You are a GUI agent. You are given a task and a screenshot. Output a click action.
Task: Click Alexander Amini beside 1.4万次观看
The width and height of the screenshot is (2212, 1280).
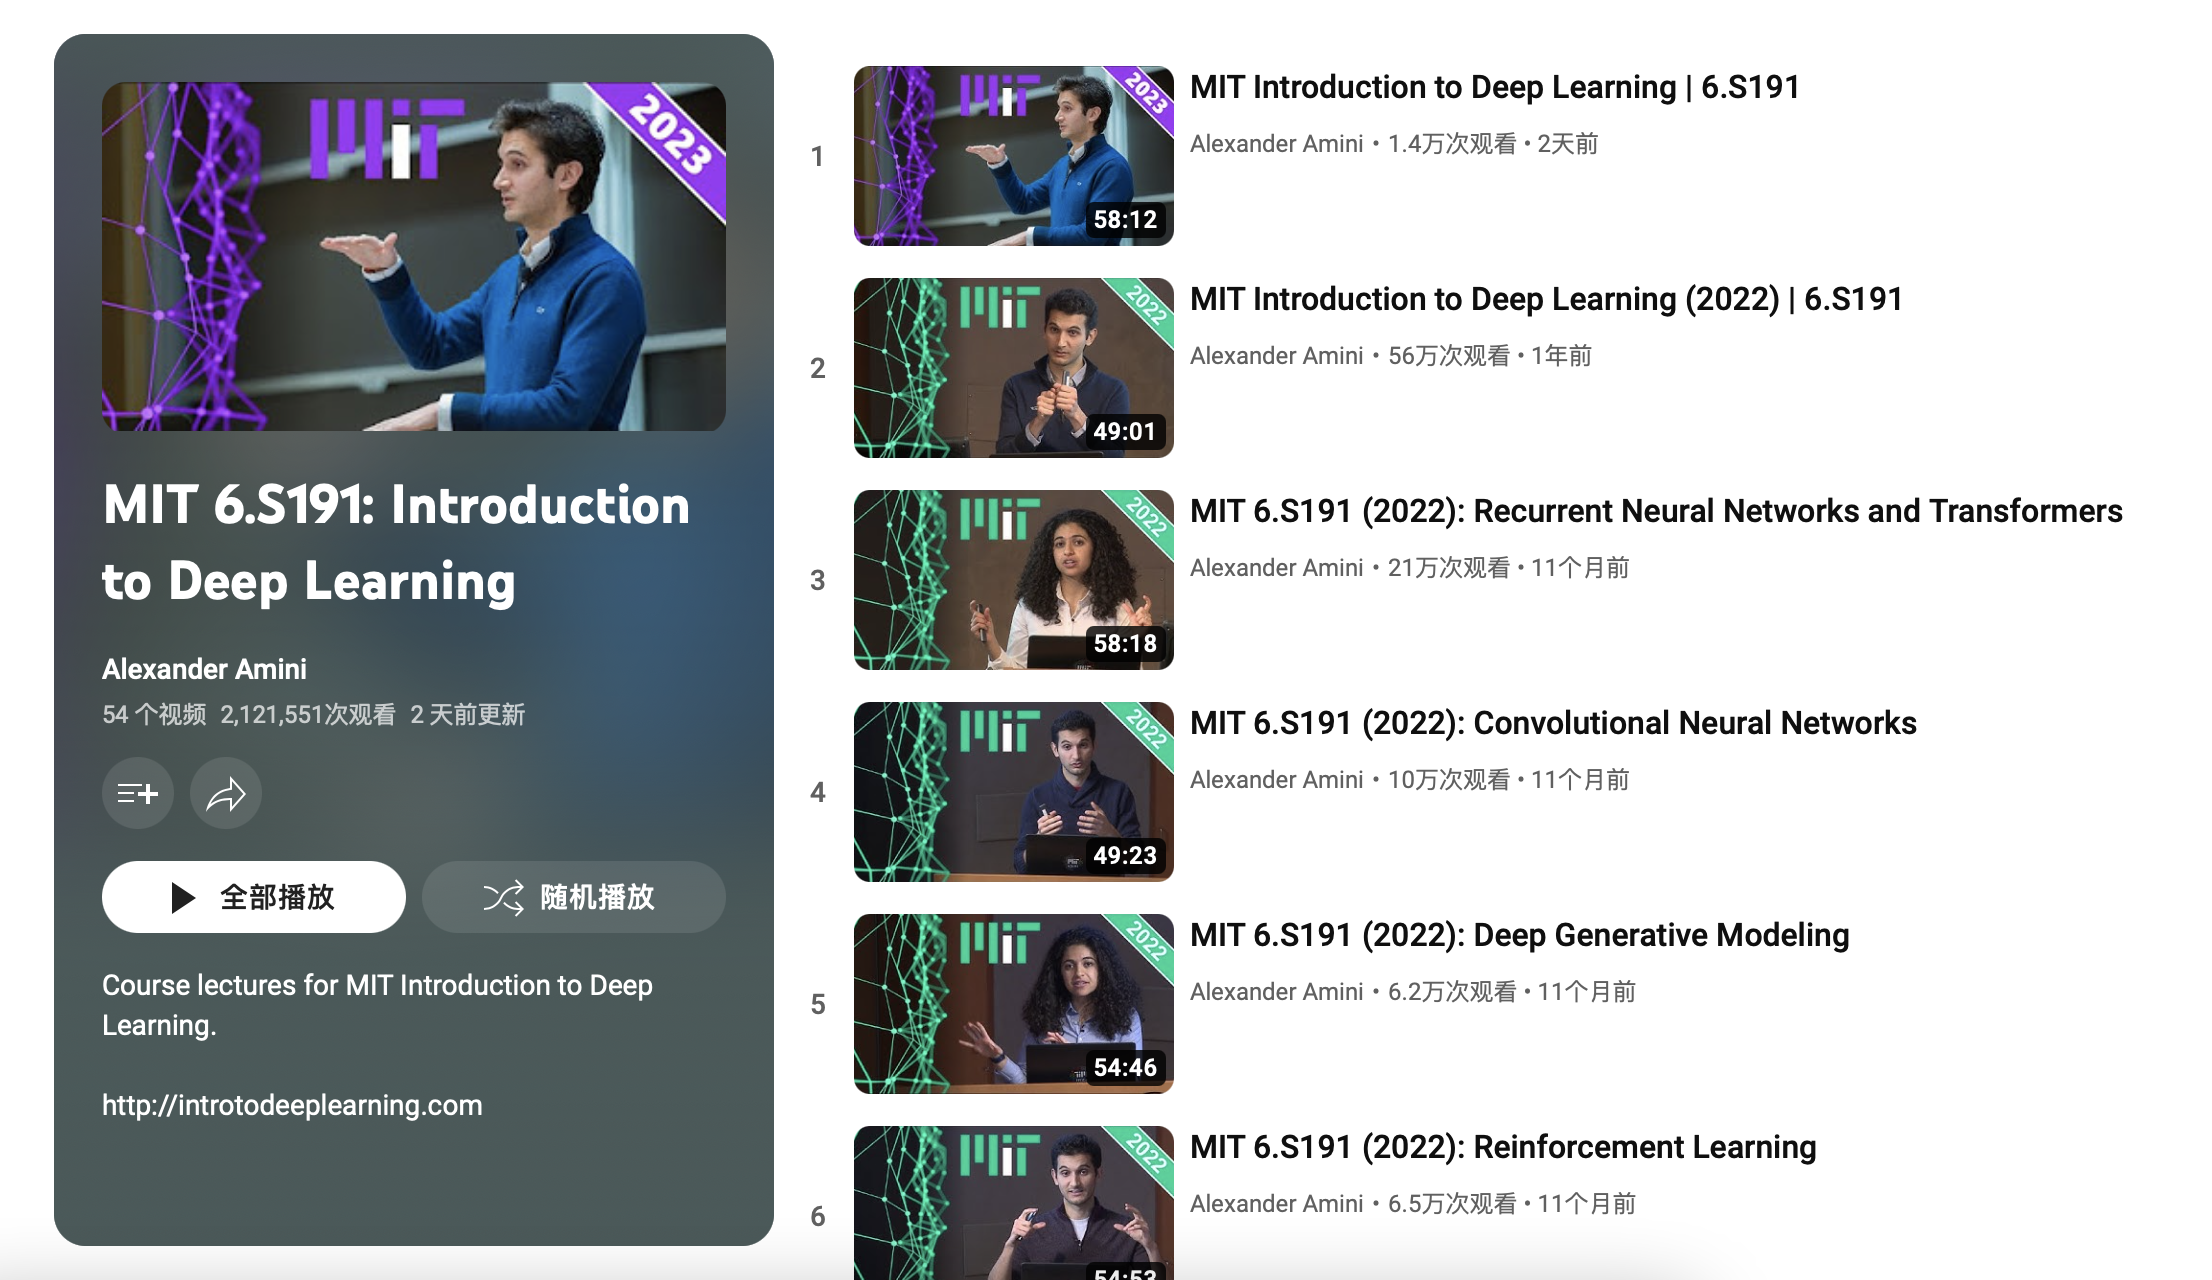pyautogui.click(x=1276, y=144)
